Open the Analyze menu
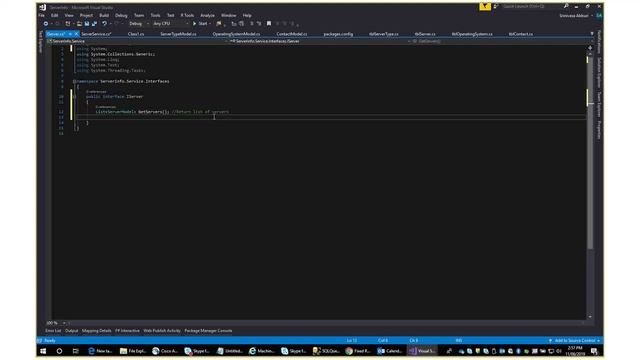Screen dimensions: 640x360 (207, 16)
